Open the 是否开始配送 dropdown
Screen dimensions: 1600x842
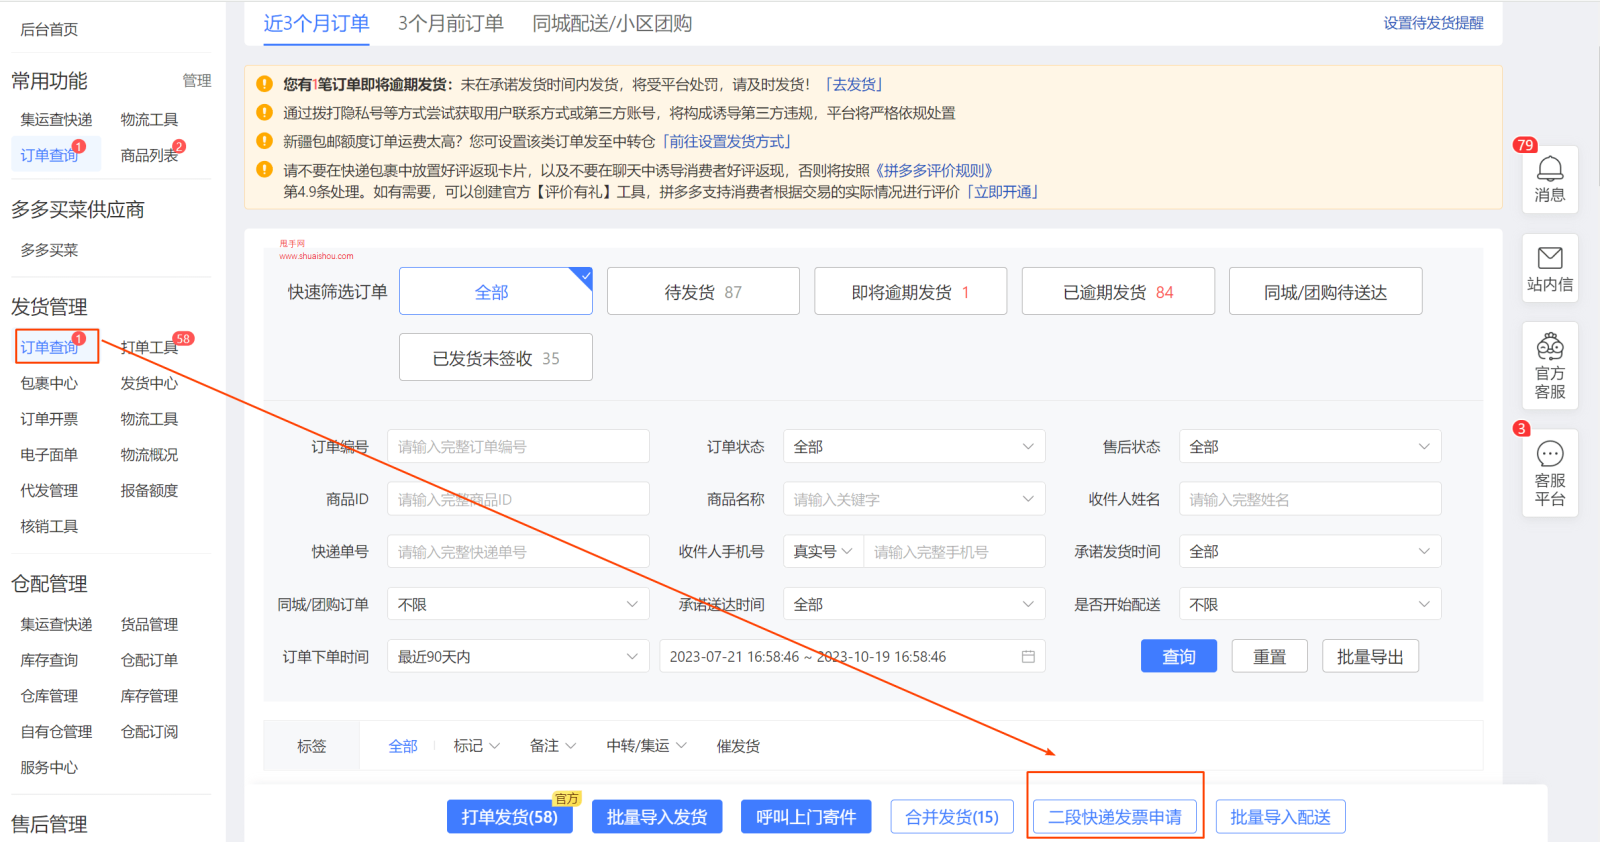tap(1310, 604)
